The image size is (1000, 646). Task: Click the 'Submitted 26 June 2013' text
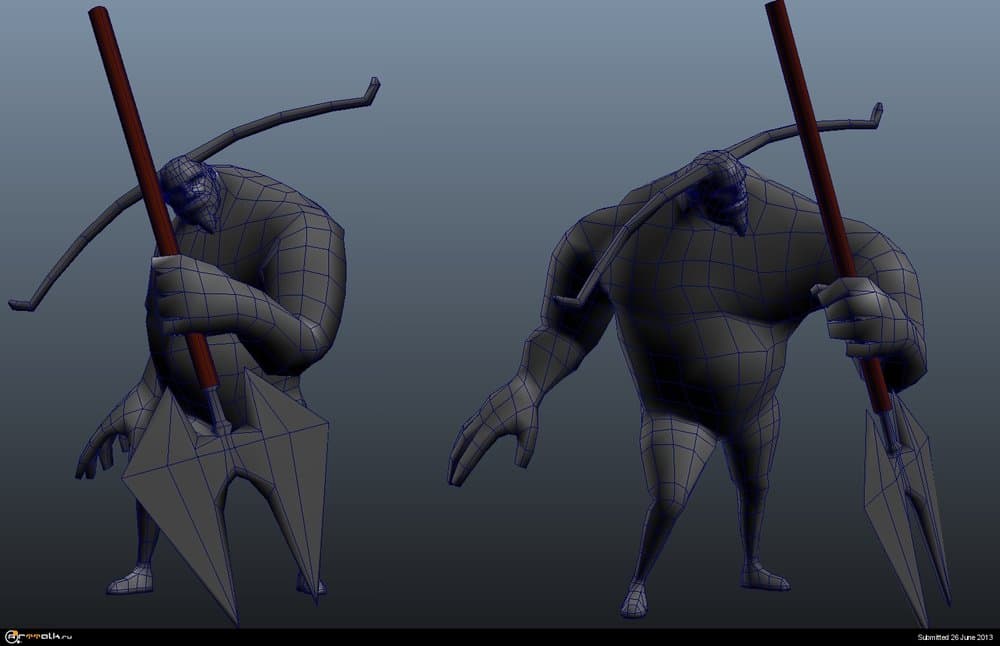(955, 637)
